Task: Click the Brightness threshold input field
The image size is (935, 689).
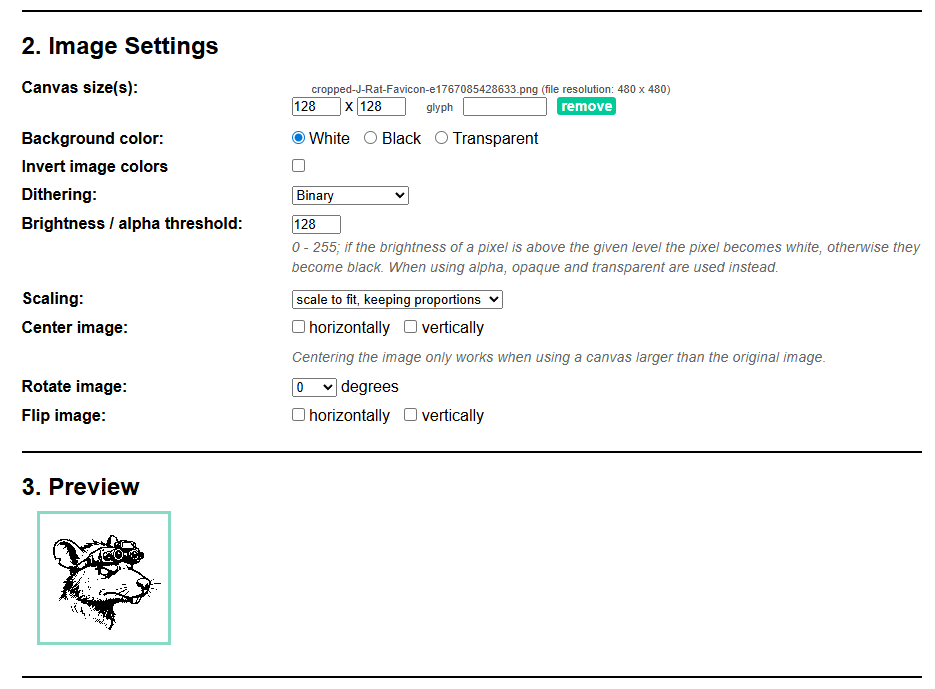Action: 316,224
